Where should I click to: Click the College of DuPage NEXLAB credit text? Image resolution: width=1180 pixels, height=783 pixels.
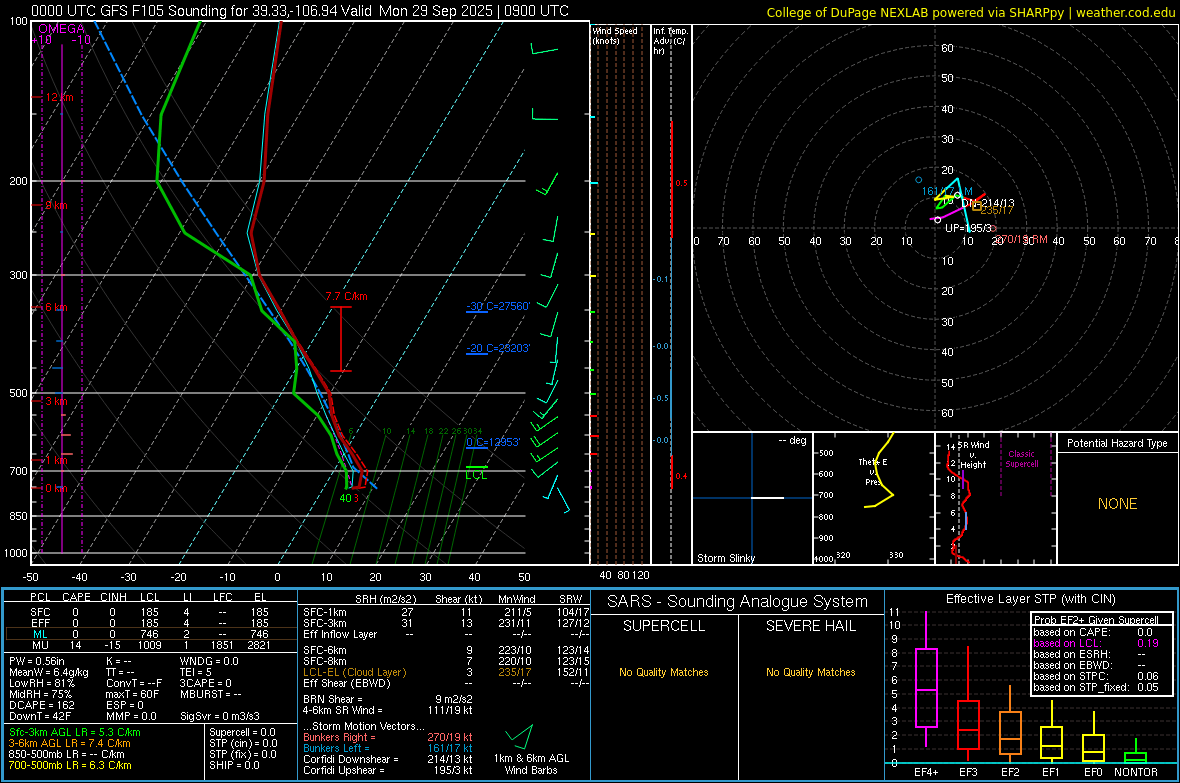point(970,13)
